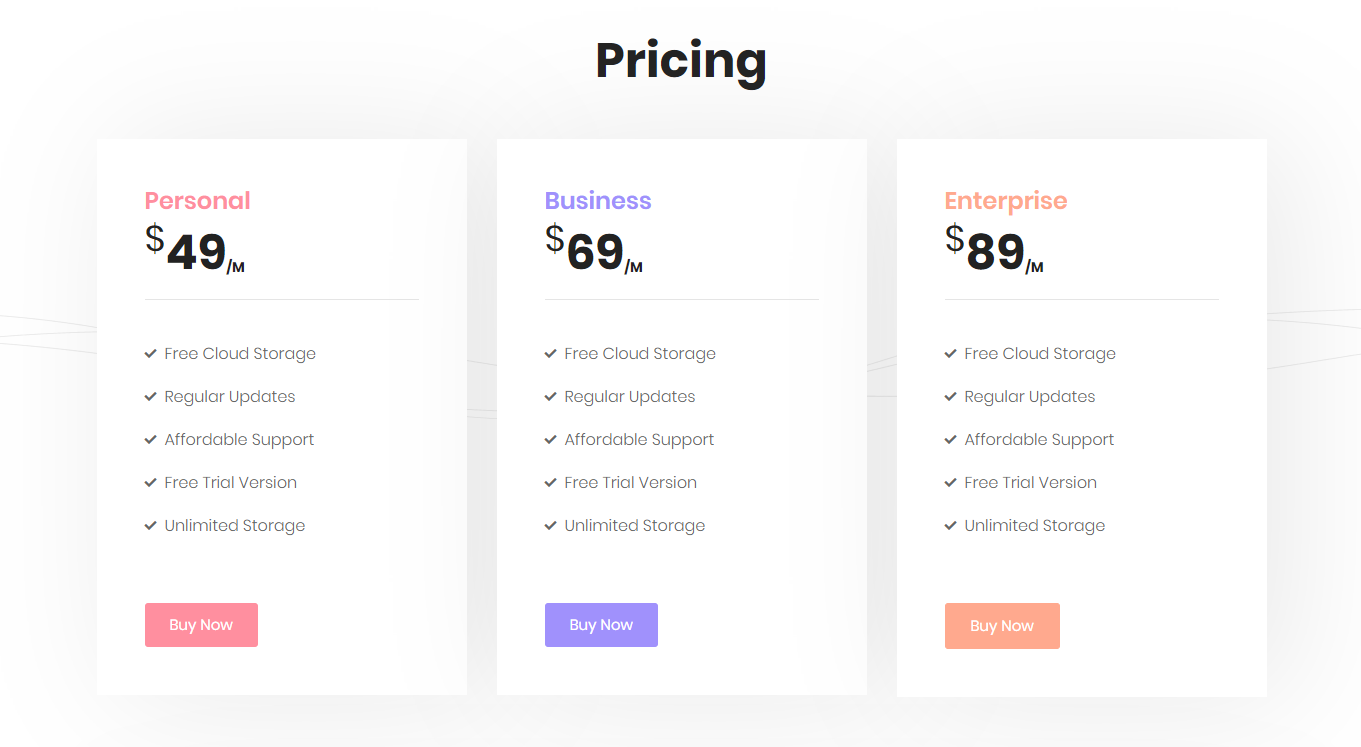The width and height of the screenshot is (1361, 747).
Task: Select the purple Business plan heading
Action: [598, 201]
